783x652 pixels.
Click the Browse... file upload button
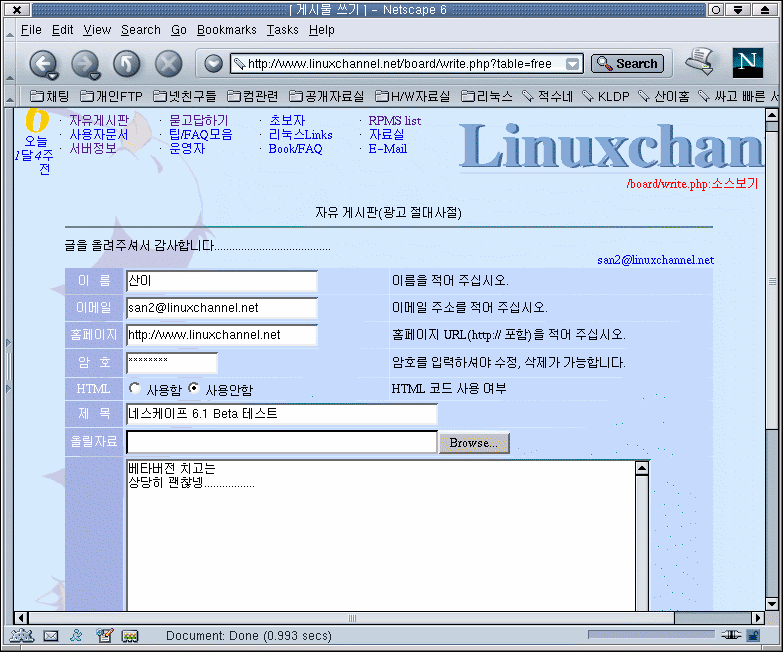pos(473,442)
